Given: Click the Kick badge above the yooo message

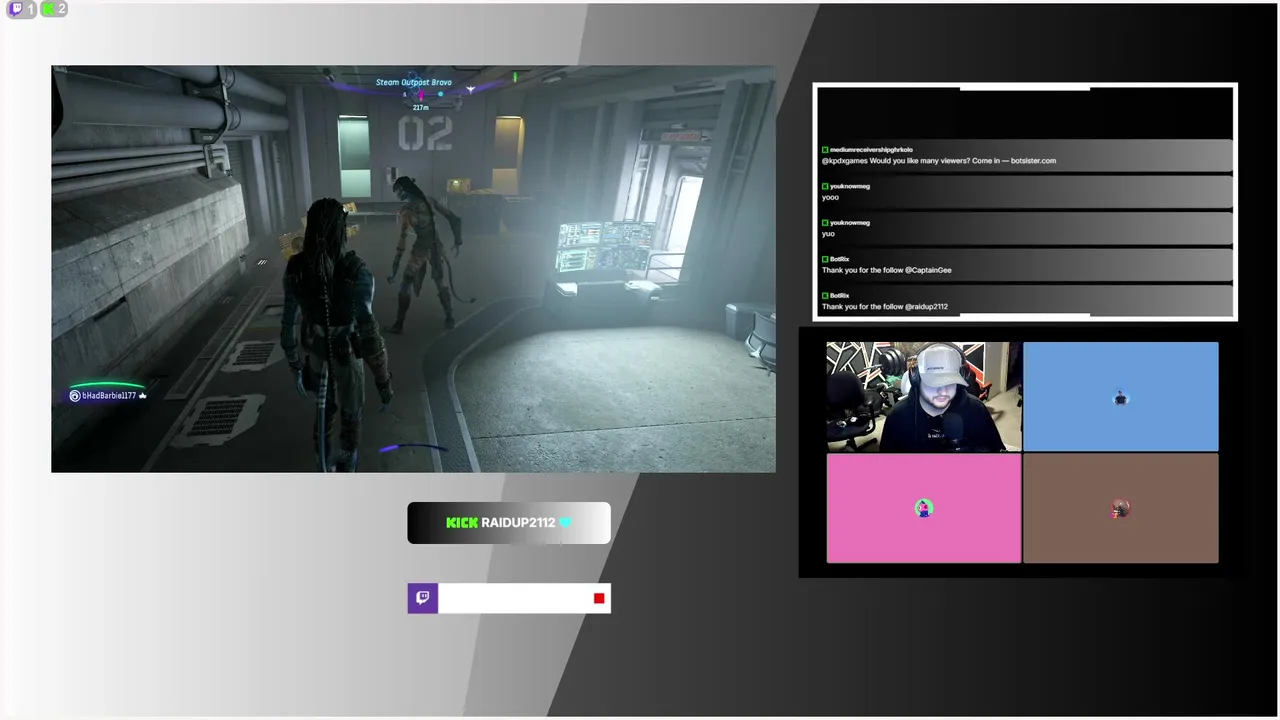Looking at the screenshot, I should click(x=825, y=186).
